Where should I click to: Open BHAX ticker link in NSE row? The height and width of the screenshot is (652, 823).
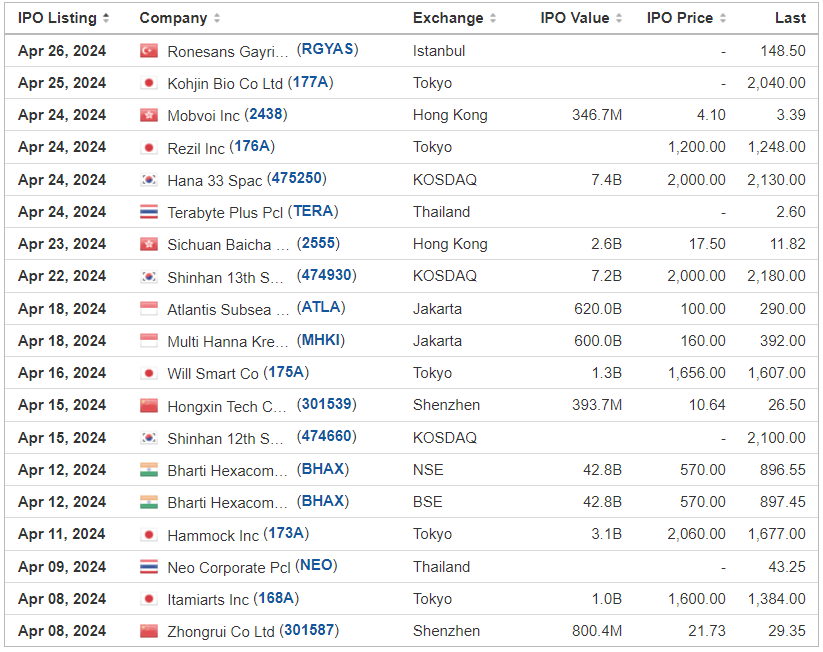click(x=323, y=469)
